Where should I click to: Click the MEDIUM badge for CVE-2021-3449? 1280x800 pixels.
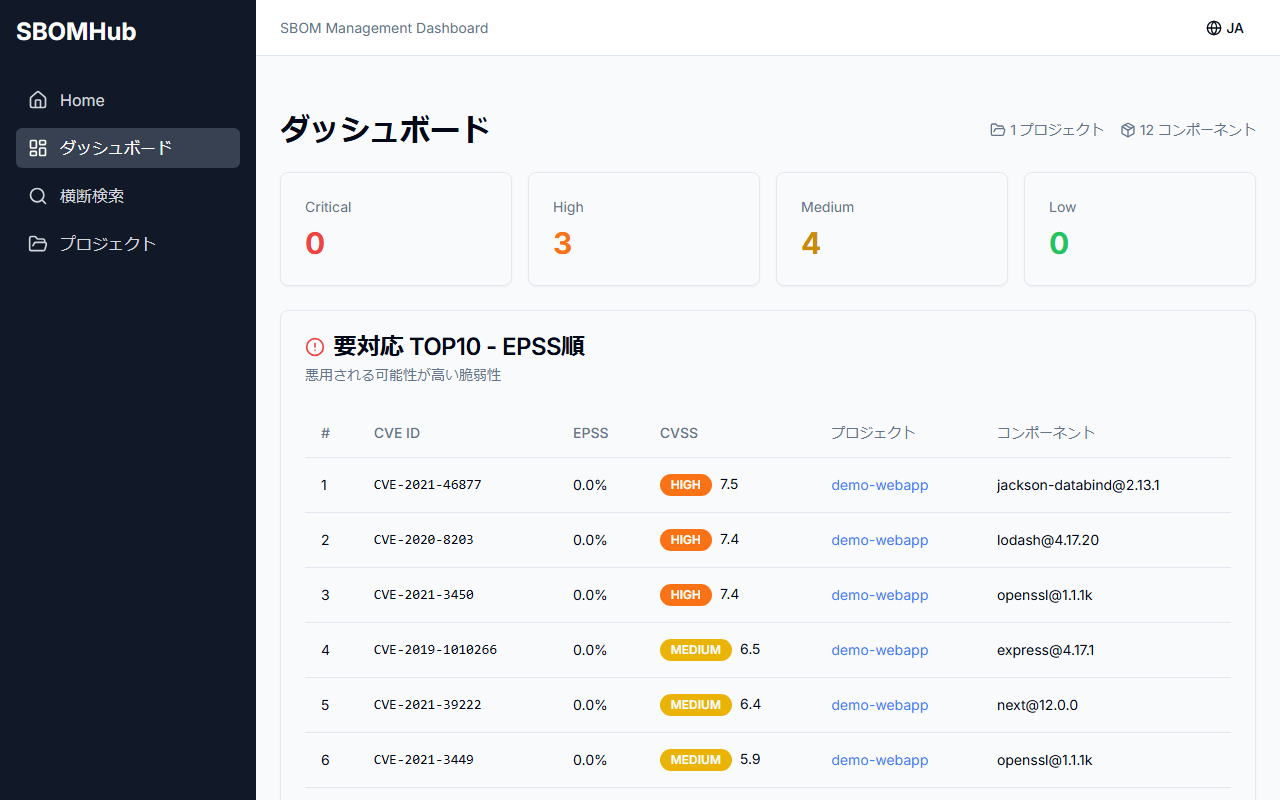point(696,760)
